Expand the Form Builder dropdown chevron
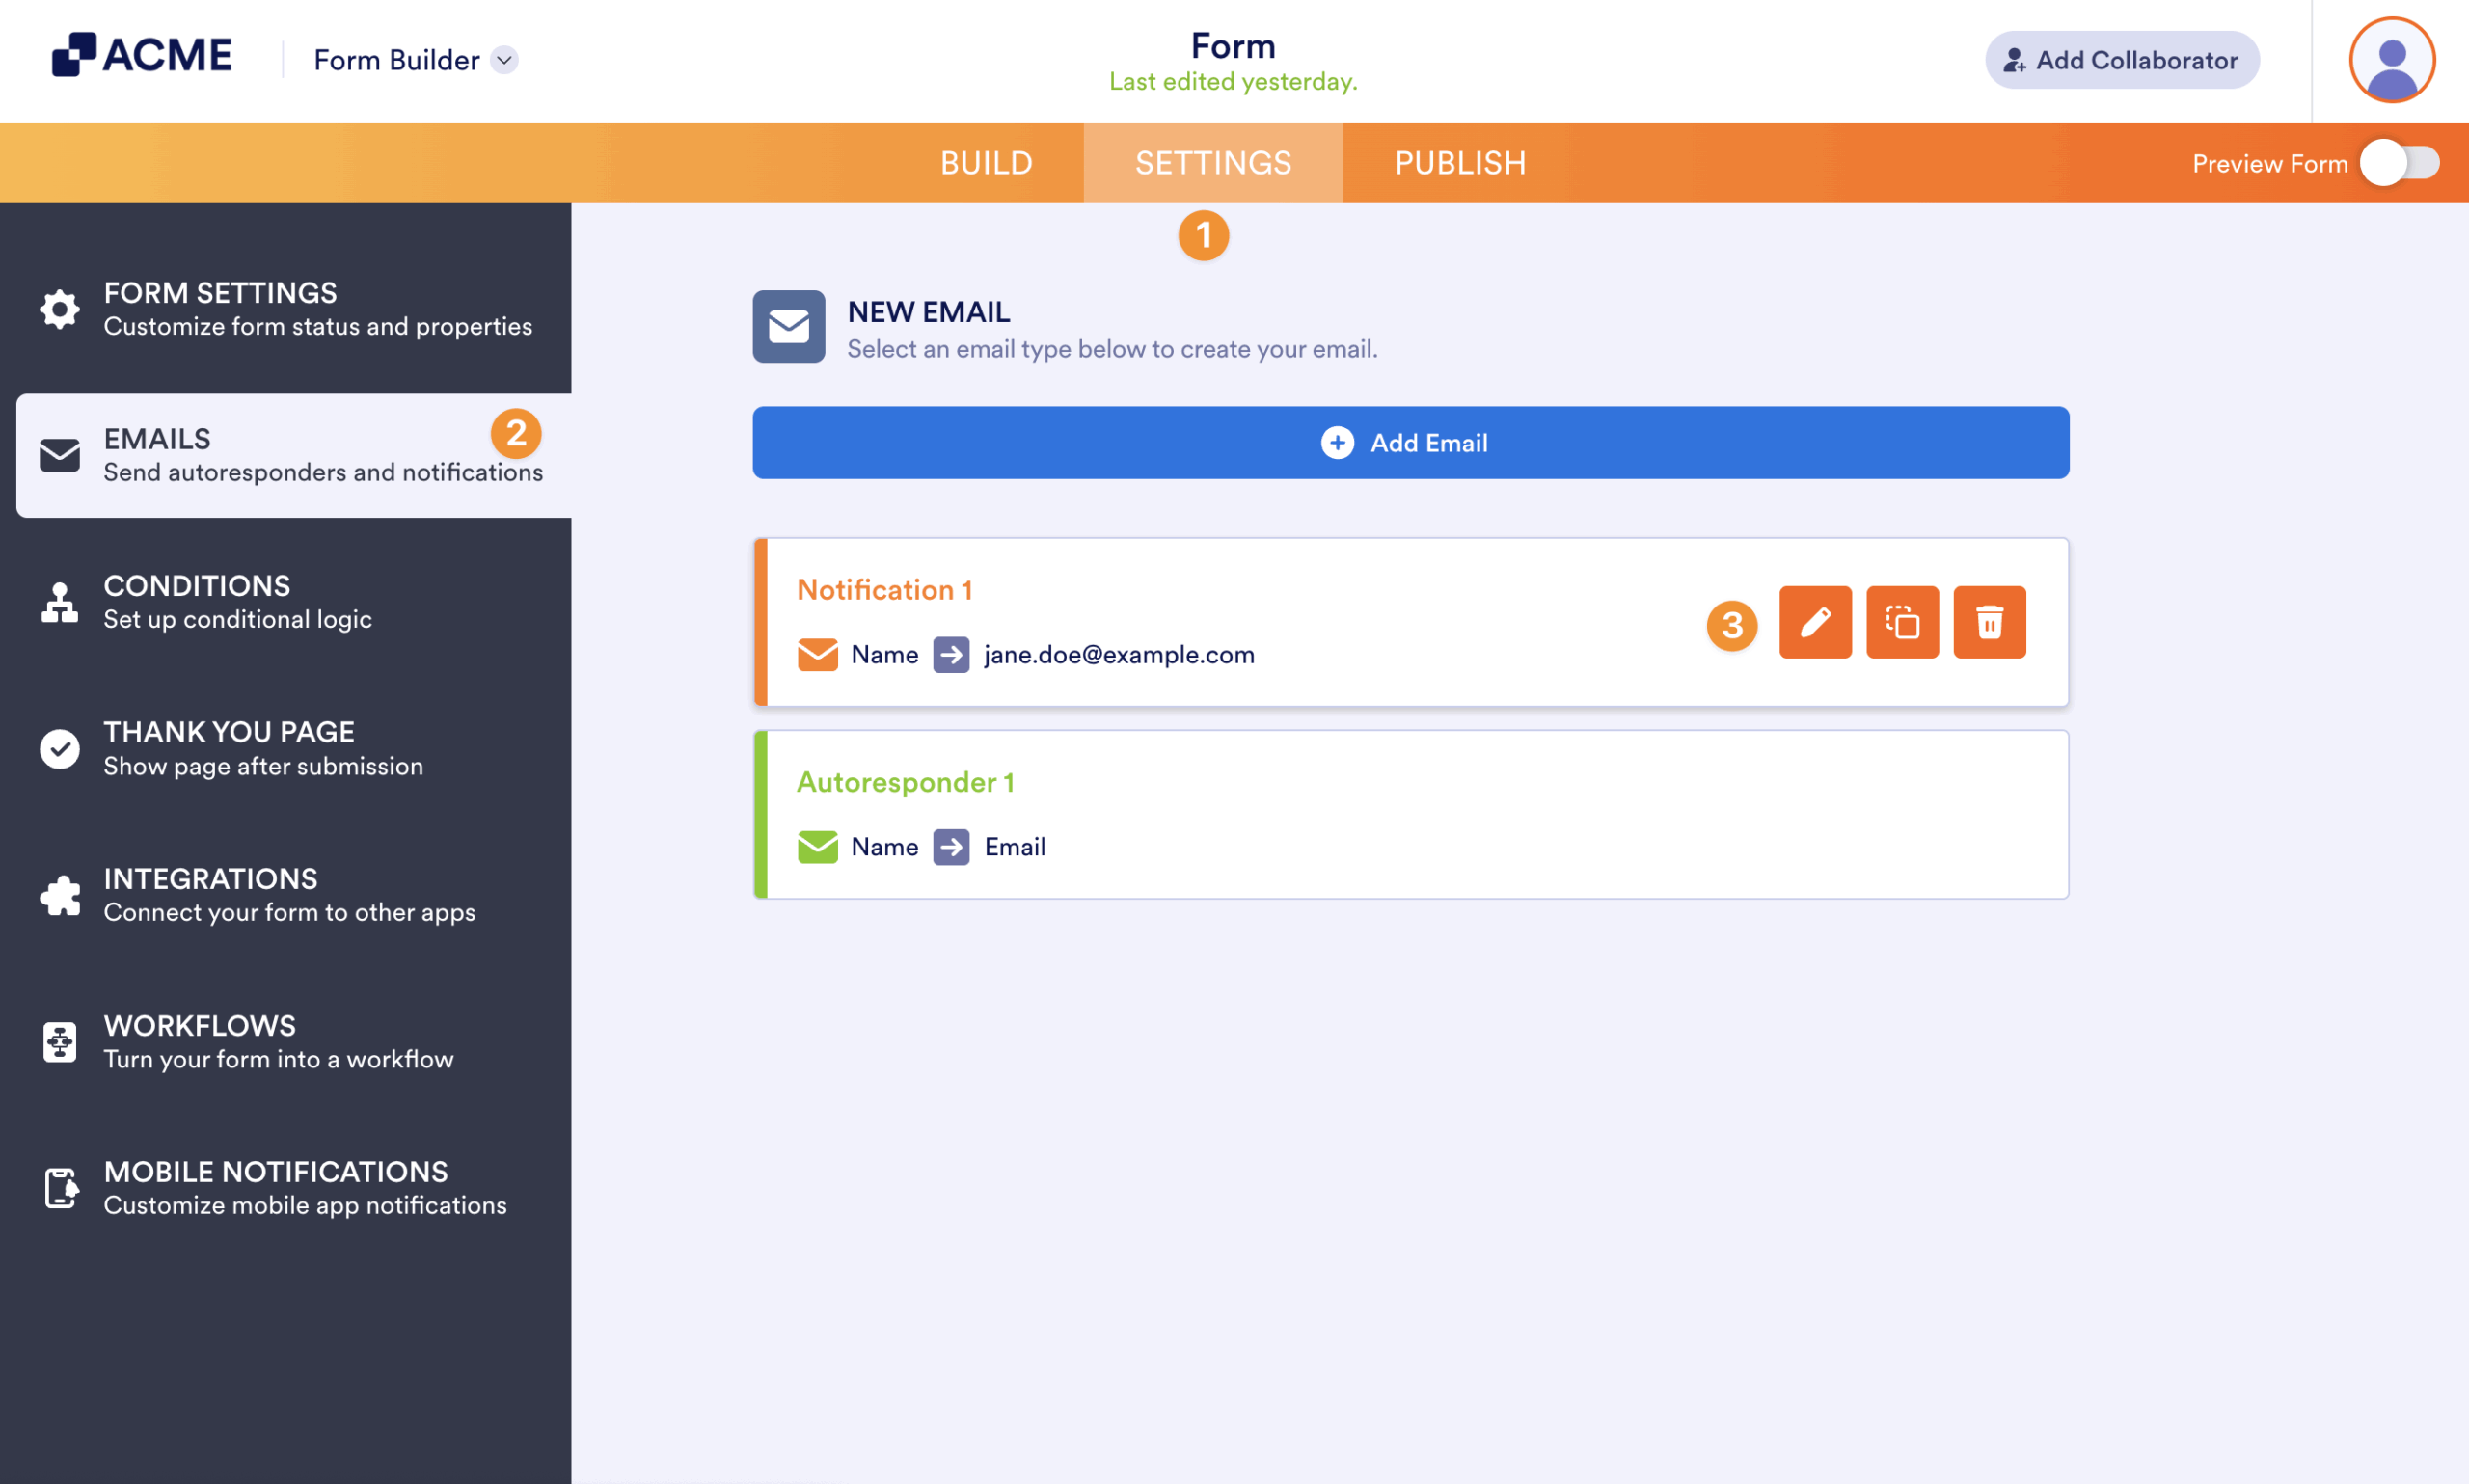The image size is (2469, 1484). coord(505,60)
